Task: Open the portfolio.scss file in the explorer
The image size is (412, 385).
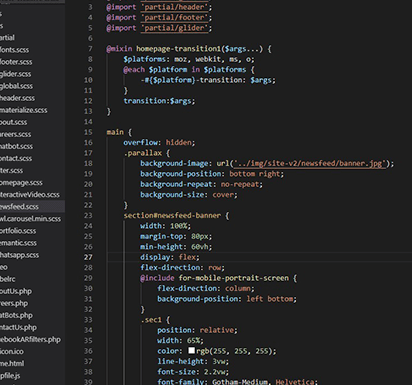Action: (18, 231)
